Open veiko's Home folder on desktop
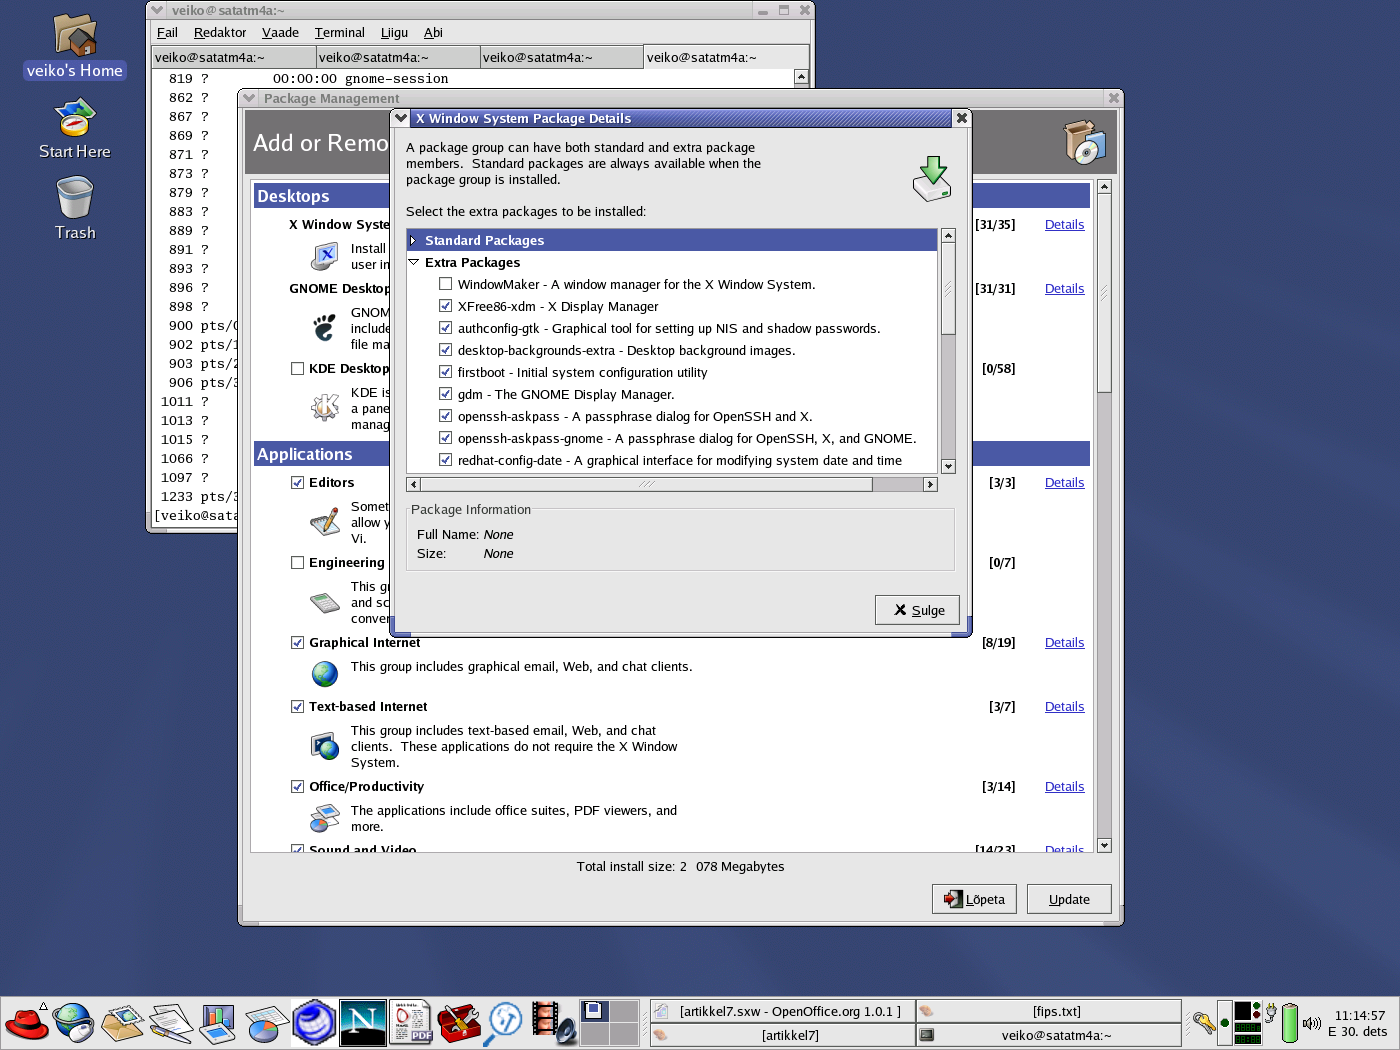Screen dimensions: 1400x1050 pos(75,46)
